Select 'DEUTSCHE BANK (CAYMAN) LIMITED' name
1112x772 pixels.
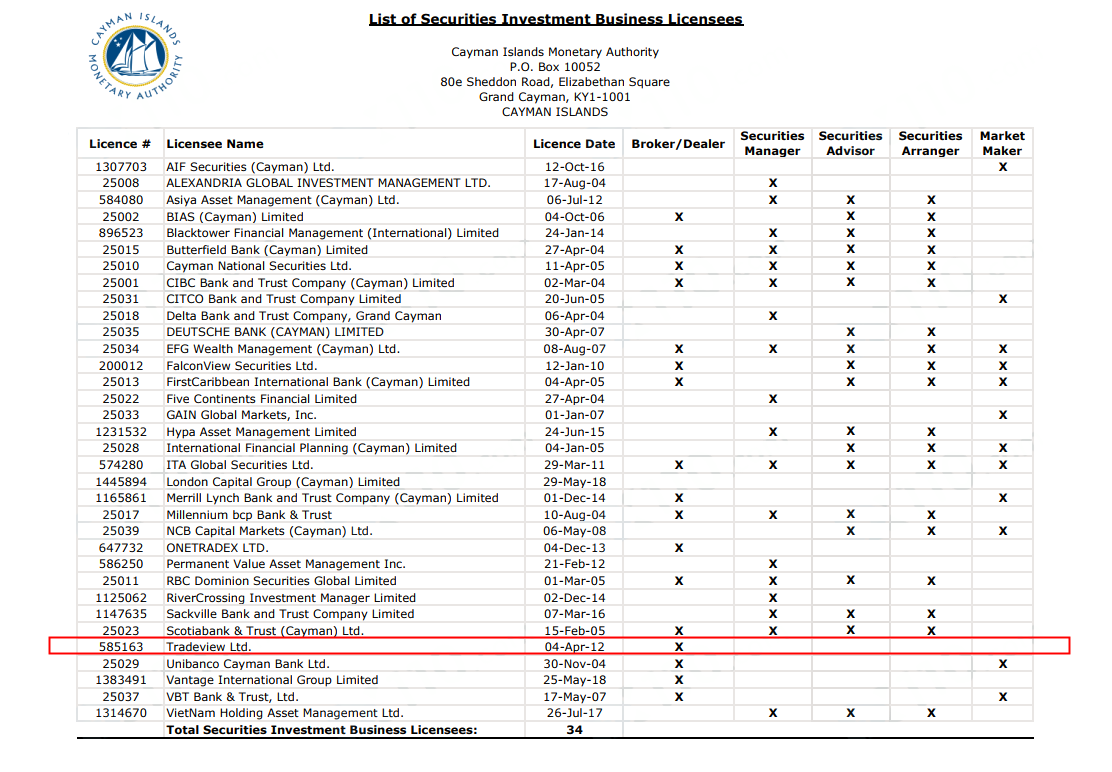click(275, 332)
